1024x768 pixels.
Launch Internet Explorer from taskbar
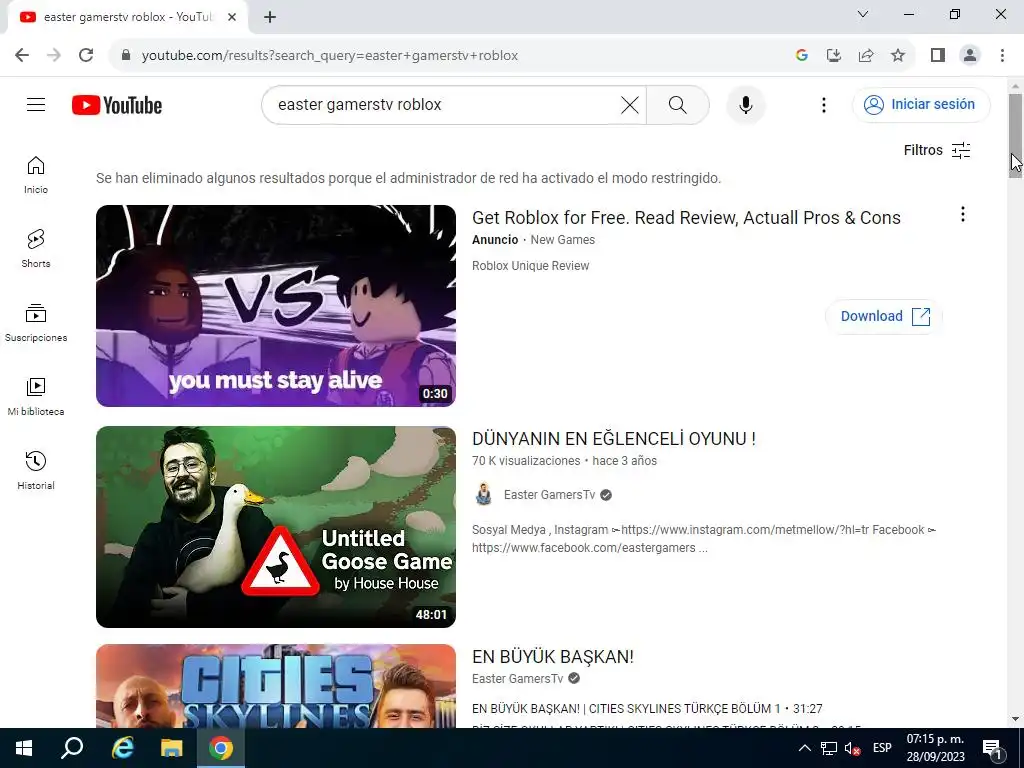(x=122, y=748)
